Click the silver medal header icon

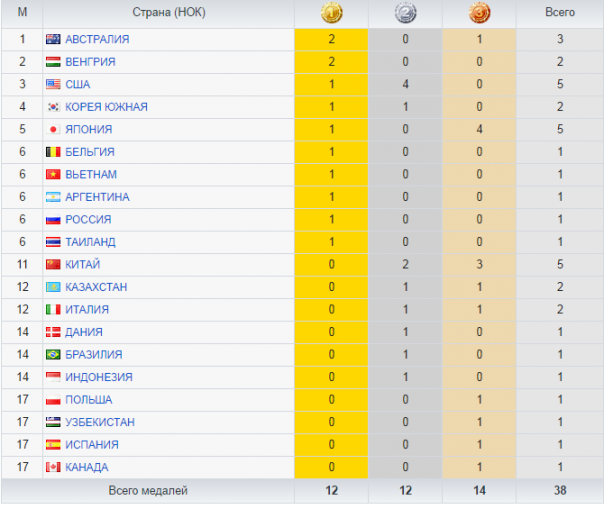pos(405,13)
